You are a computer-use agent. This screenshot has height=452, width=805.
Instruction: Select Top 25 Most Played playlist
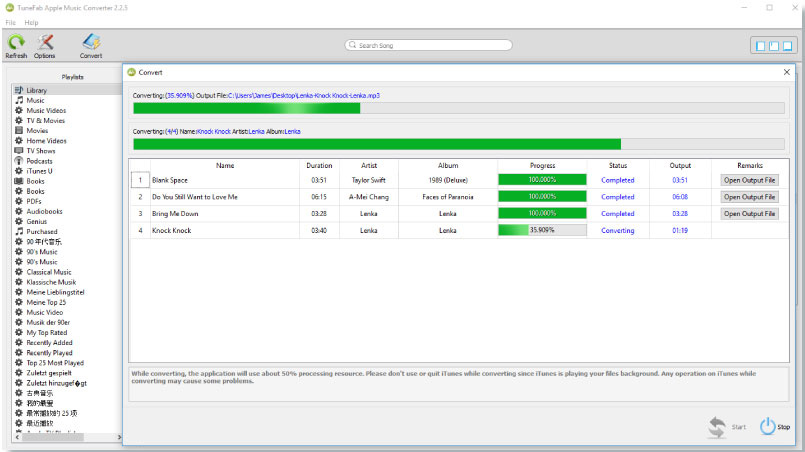tap(55, 363)
